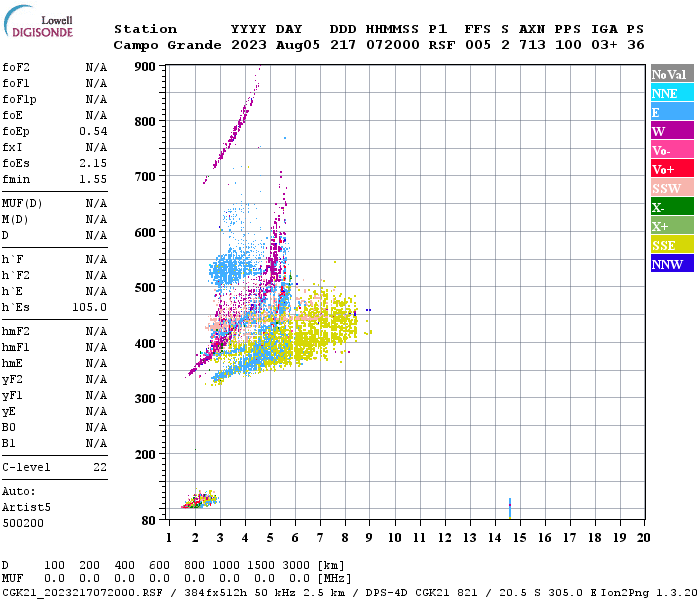Click the foEp value 0.54
Viewport: 700px width, 600px height.
(x=93, y=131)
